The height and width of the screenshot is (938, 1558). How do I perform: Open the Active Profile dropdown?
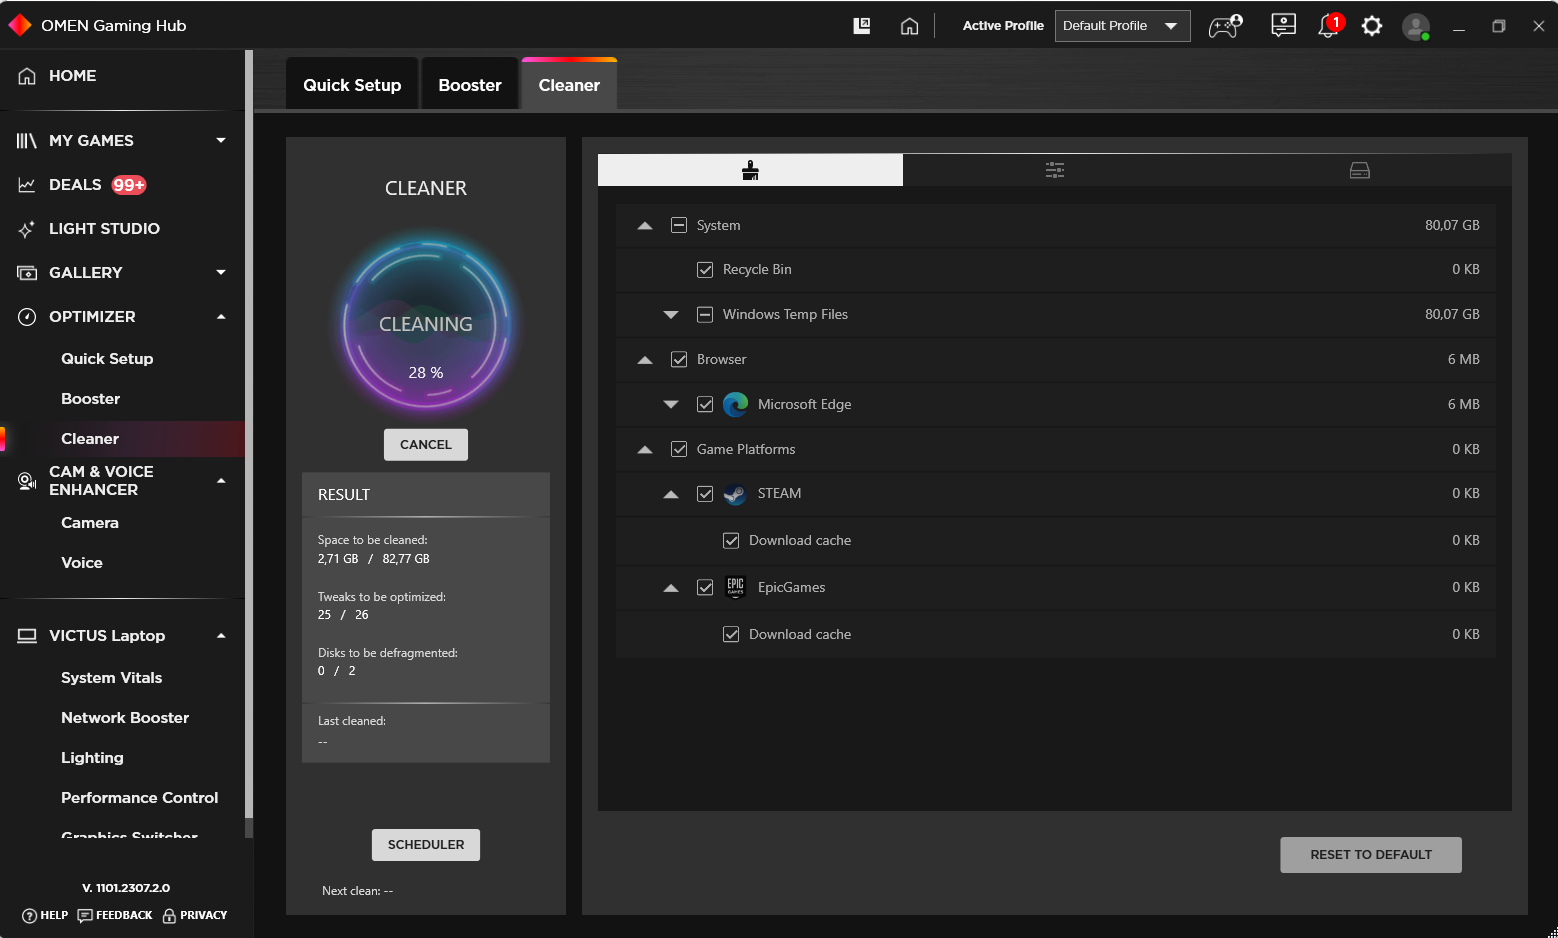point(1122,26)
